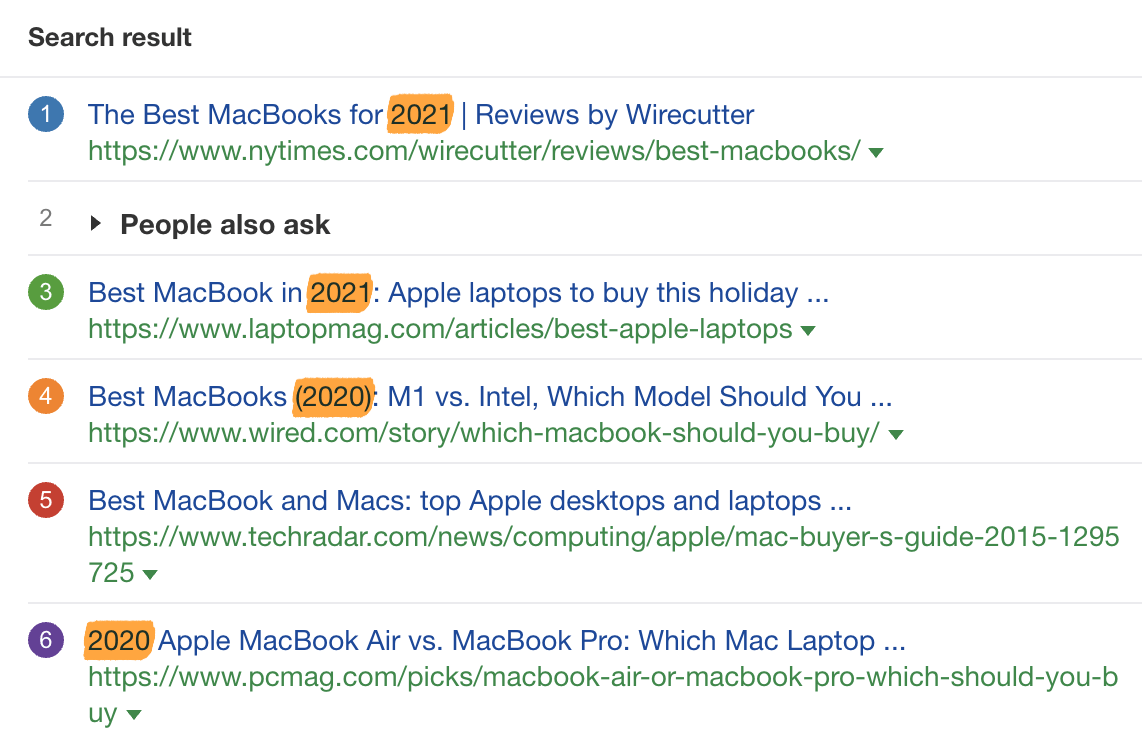Open dropdown arrow next to wired.com URL
The image size is (1142, 740).
click(x=896, y=434)
